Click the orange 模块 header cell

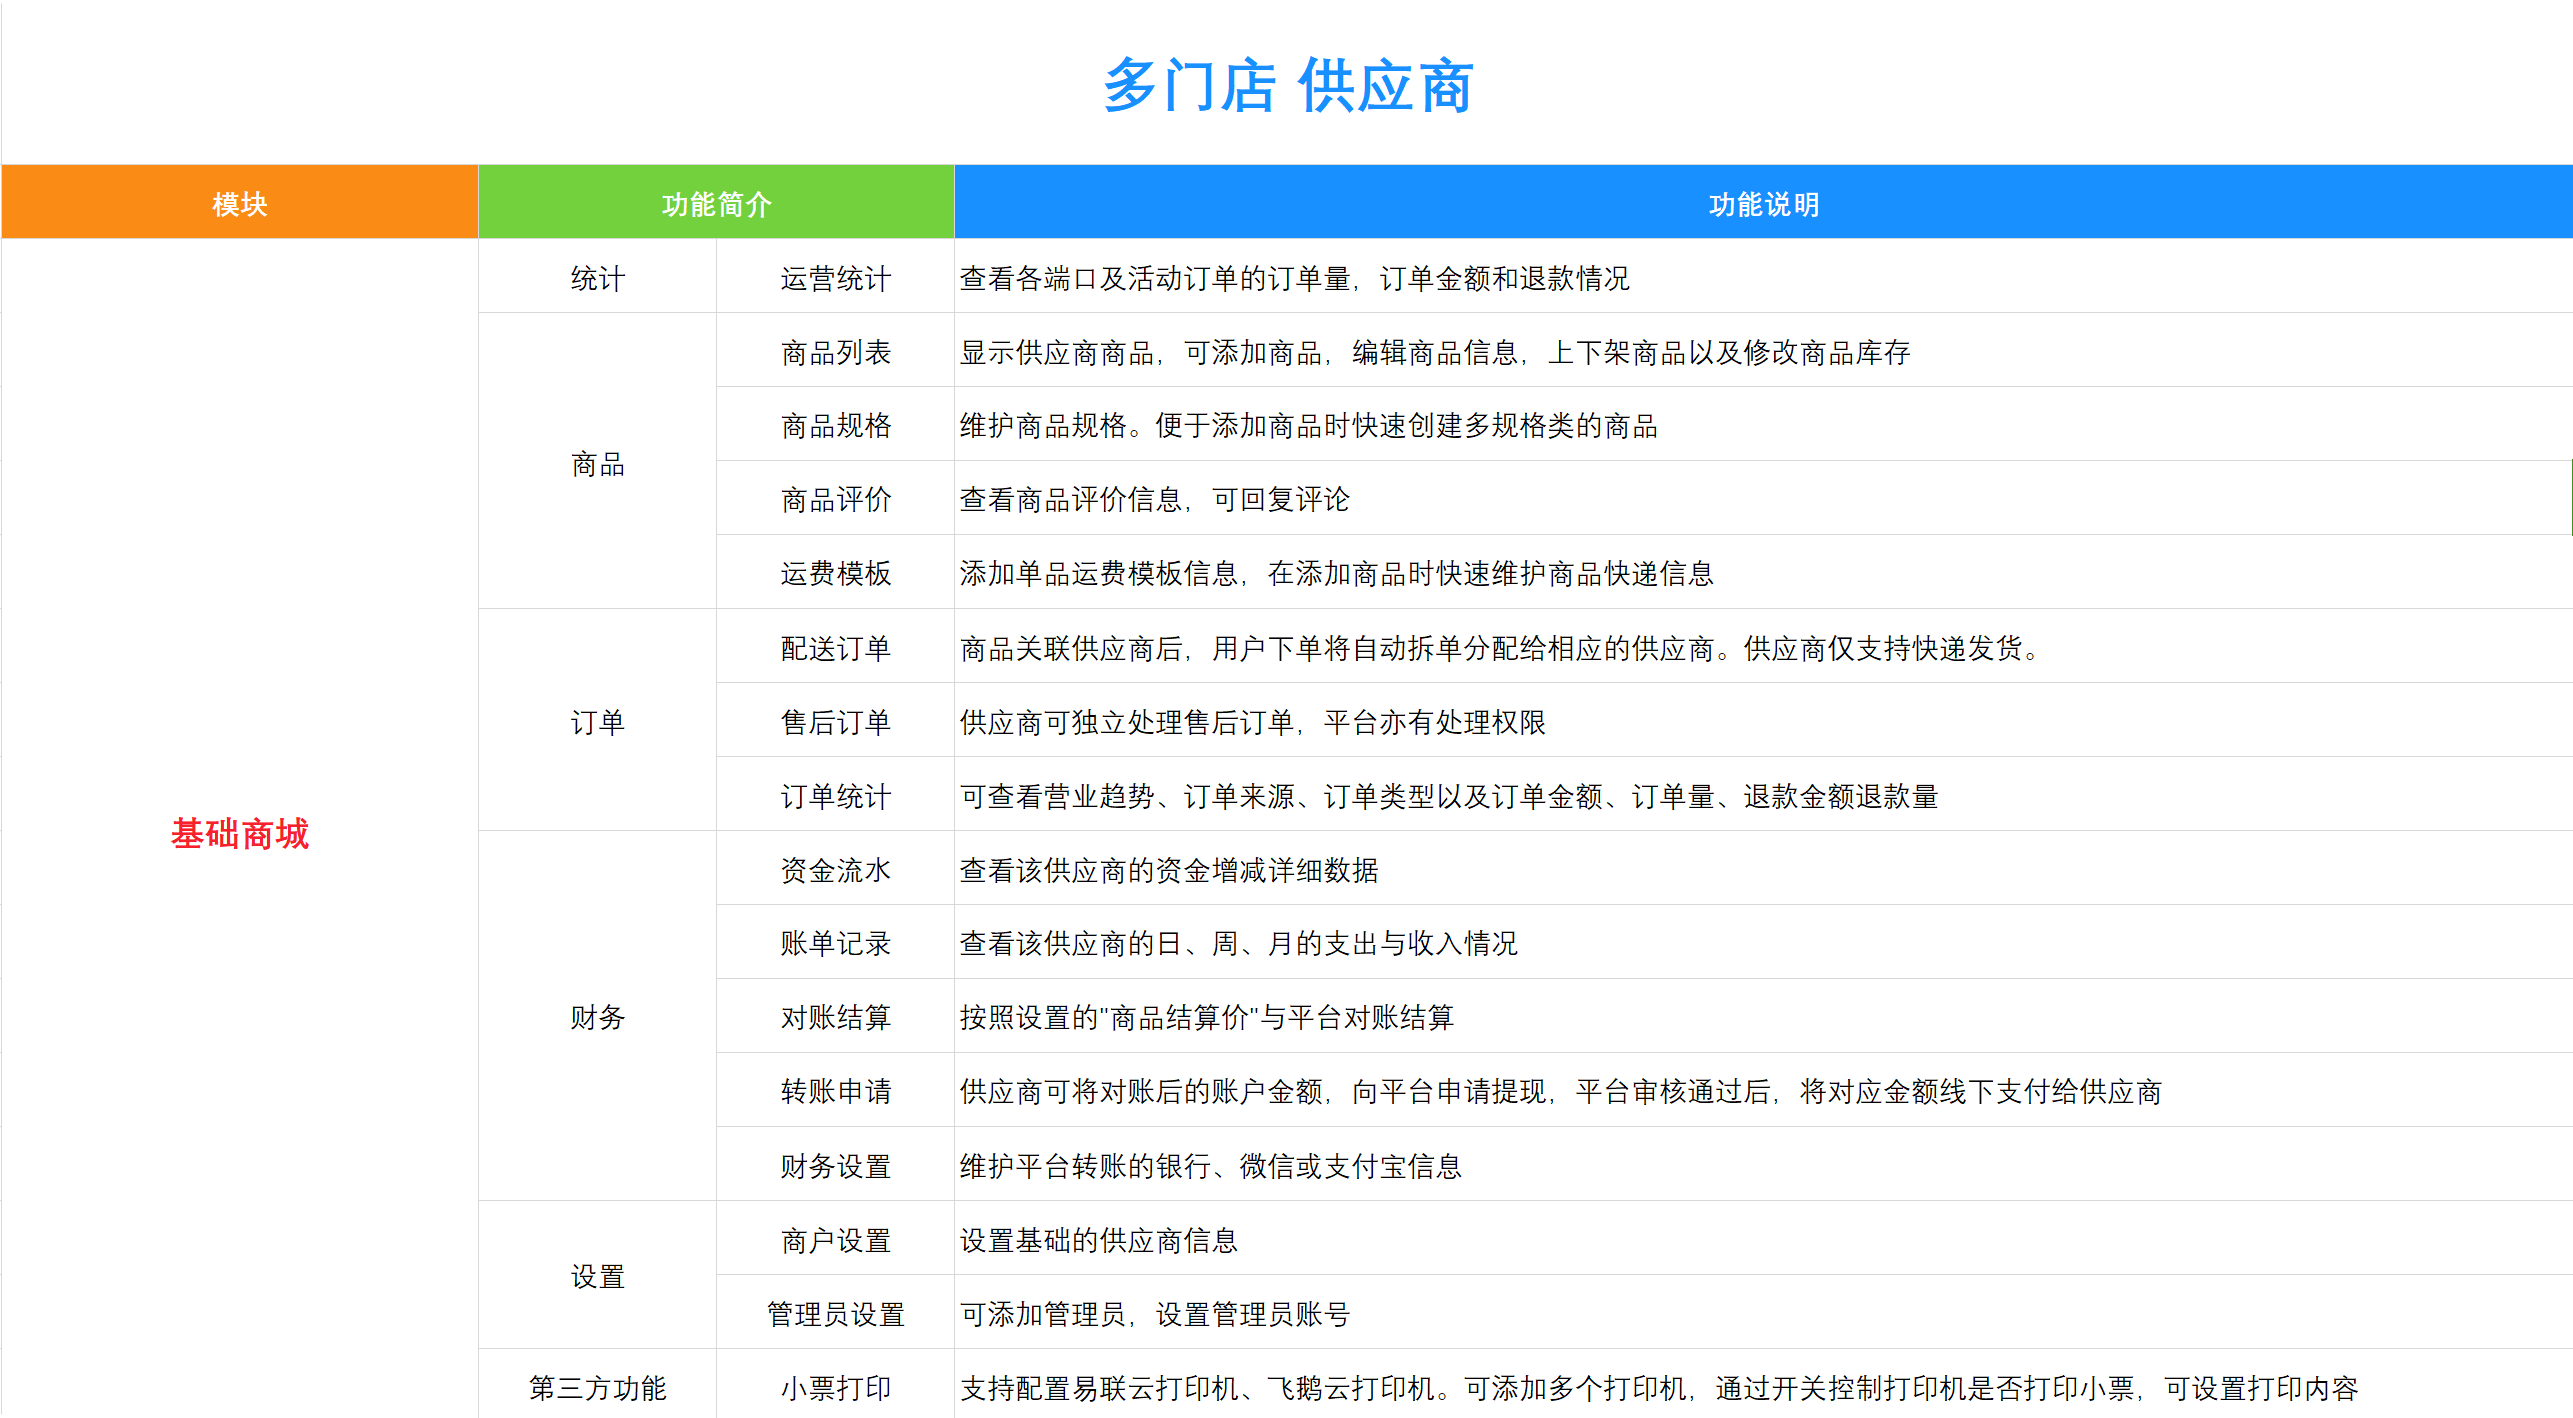[240, 203]
